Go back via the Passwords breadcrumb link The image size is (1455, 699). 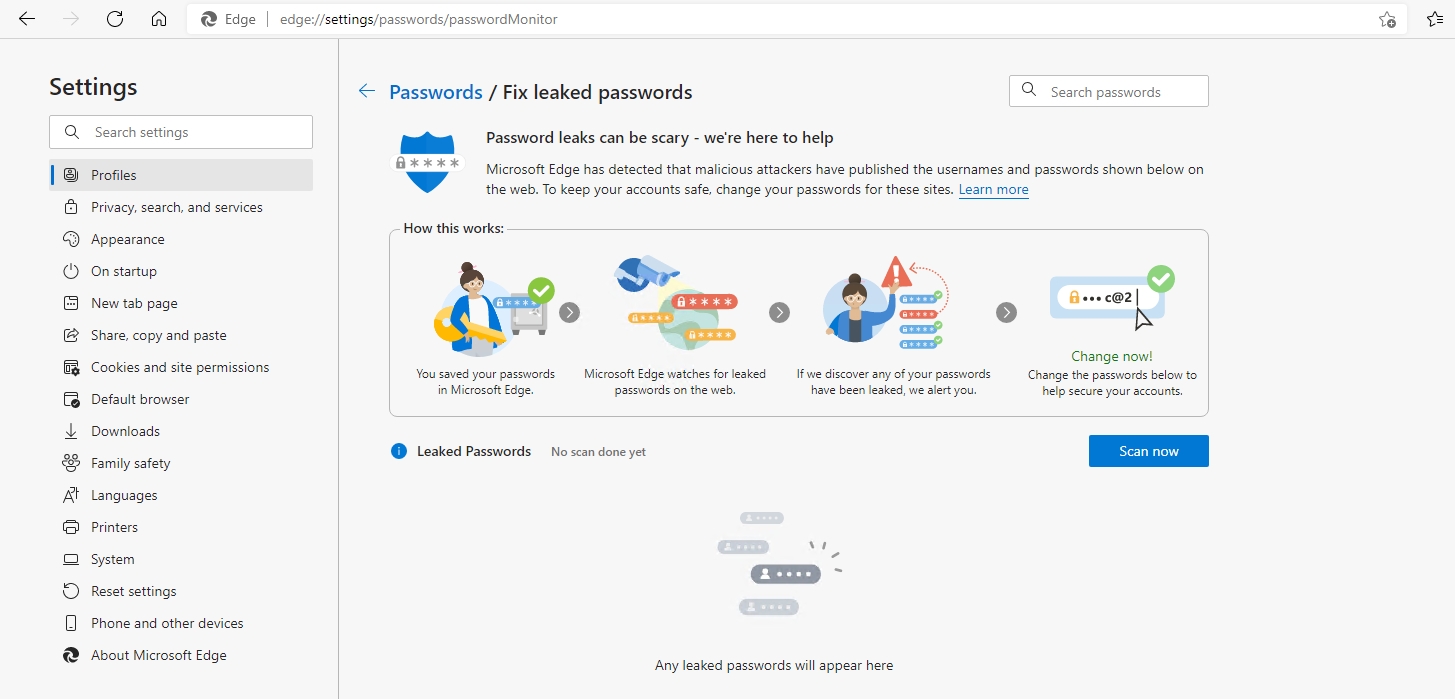click(x=435, y=91)
